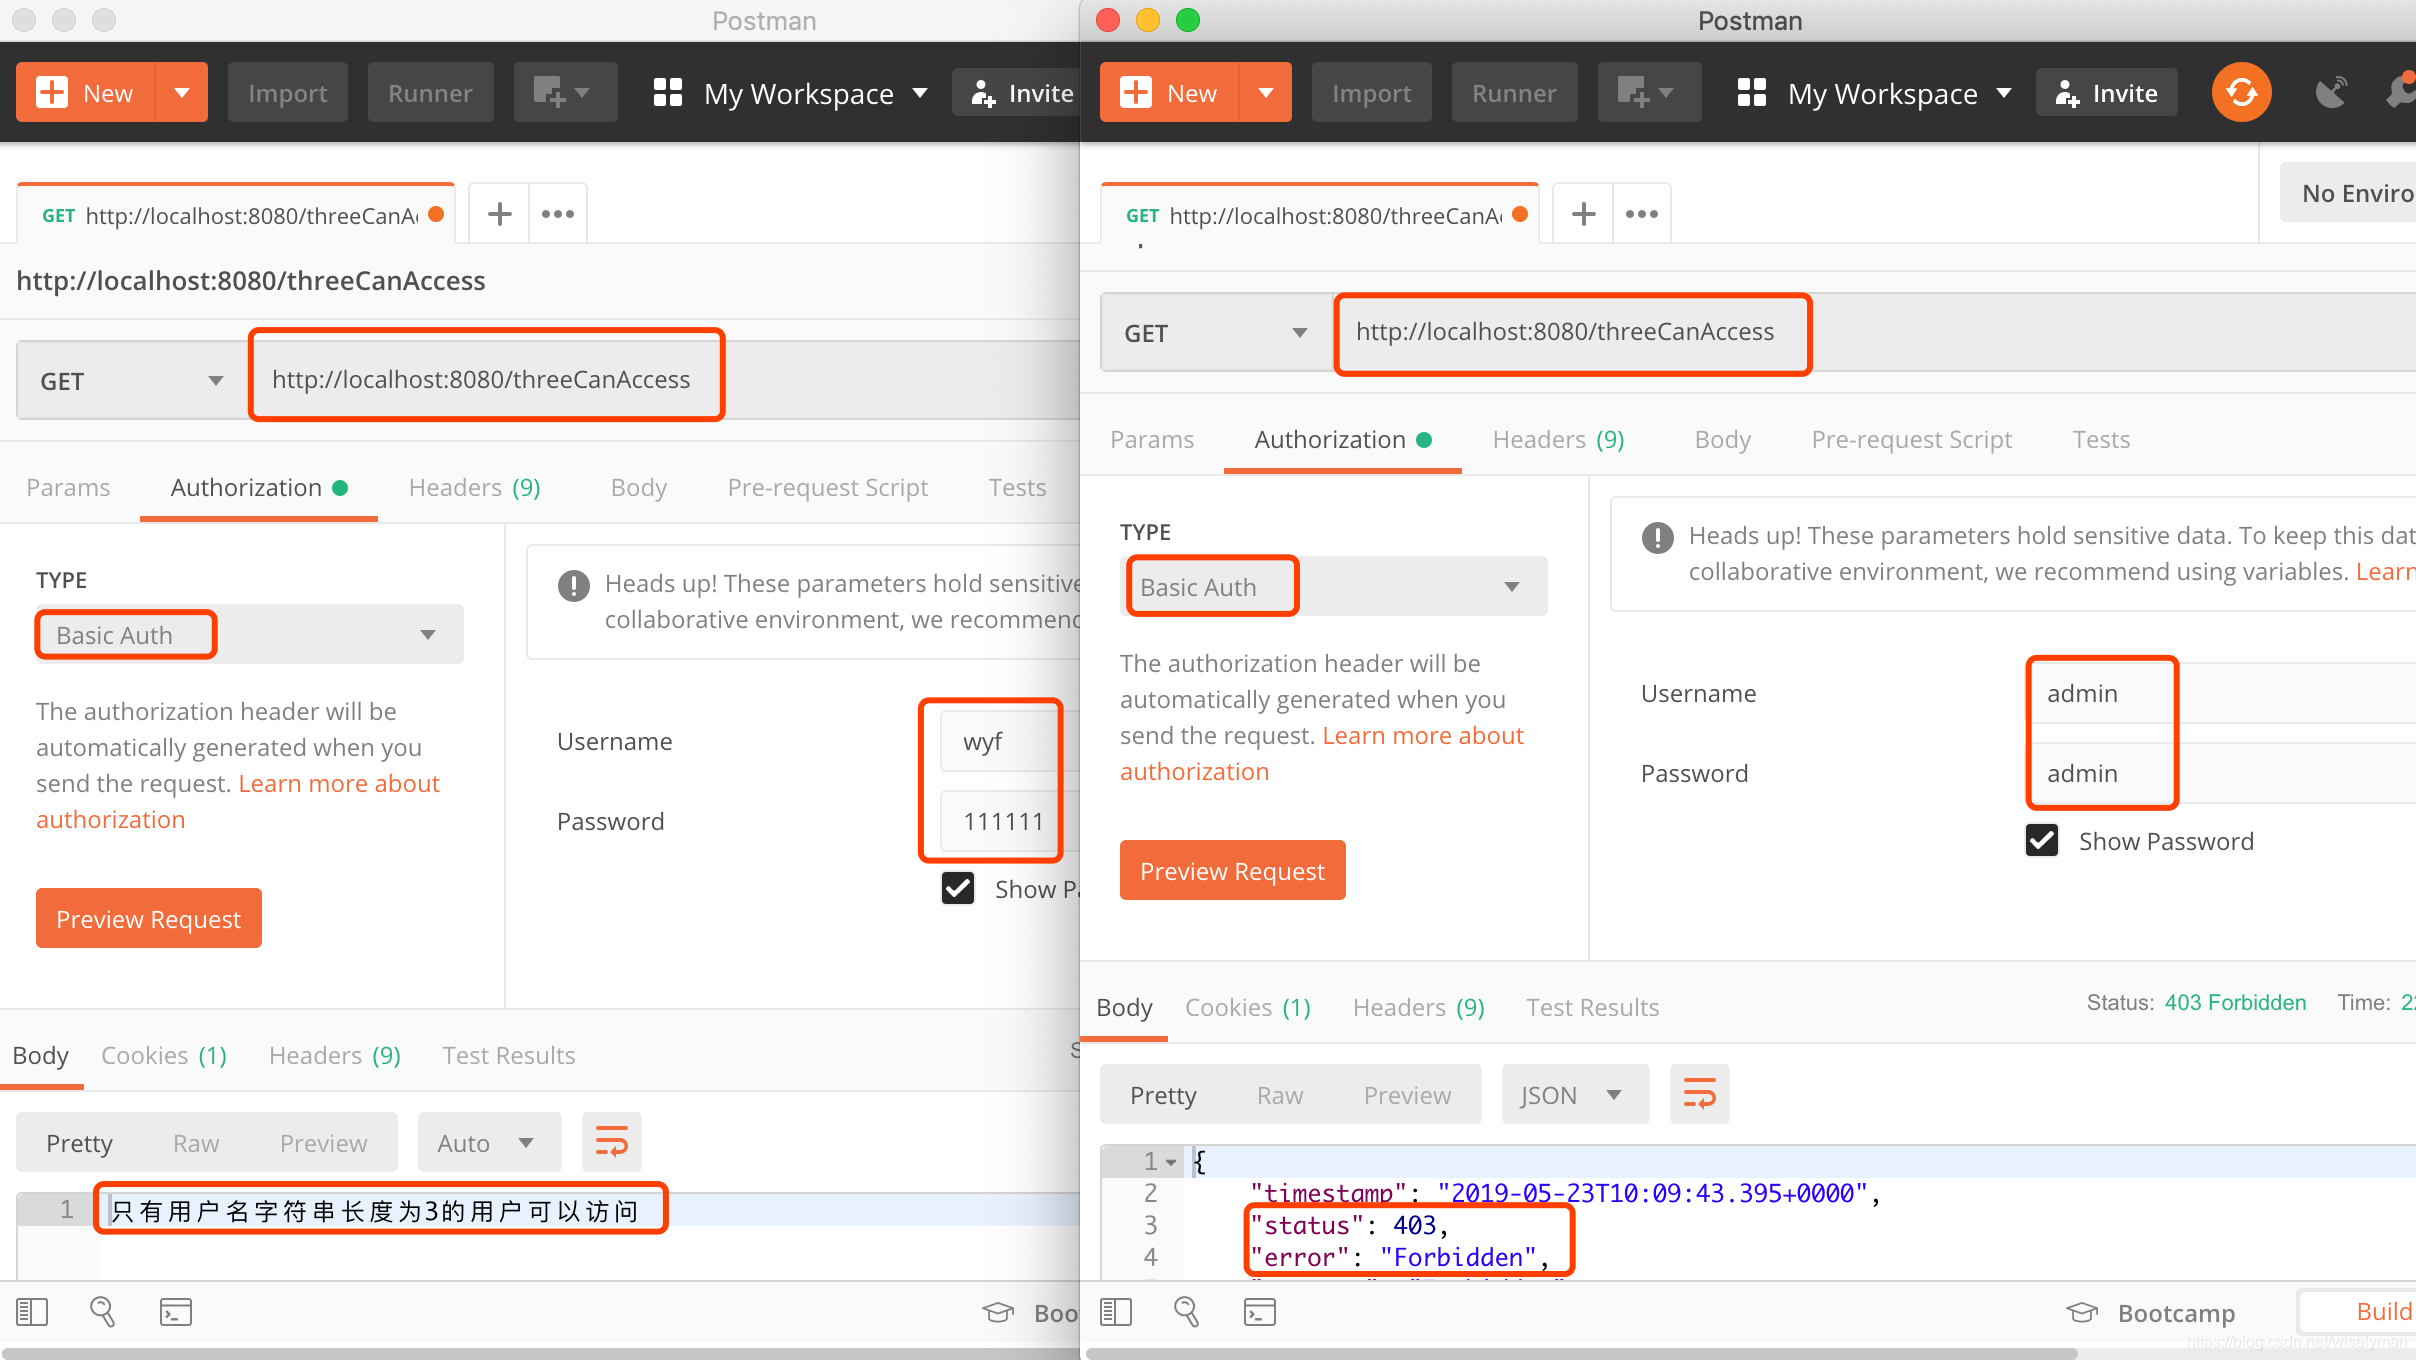Screen dimensions: 2416x1360
Task: Open Params tab in left window
Action: point(68,488)
